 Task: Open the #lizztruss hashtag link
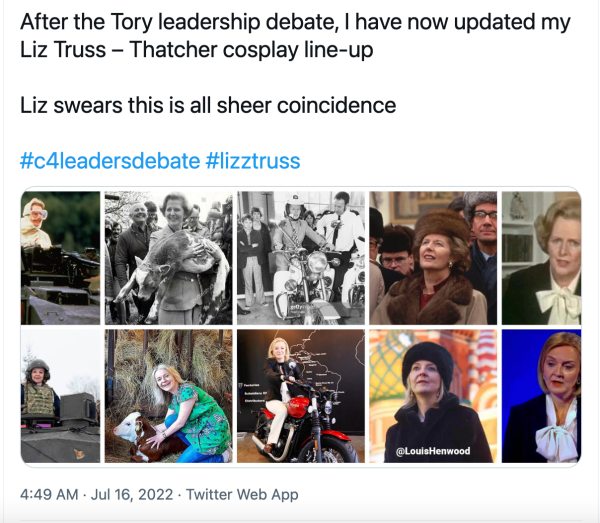tap(253, 161)
